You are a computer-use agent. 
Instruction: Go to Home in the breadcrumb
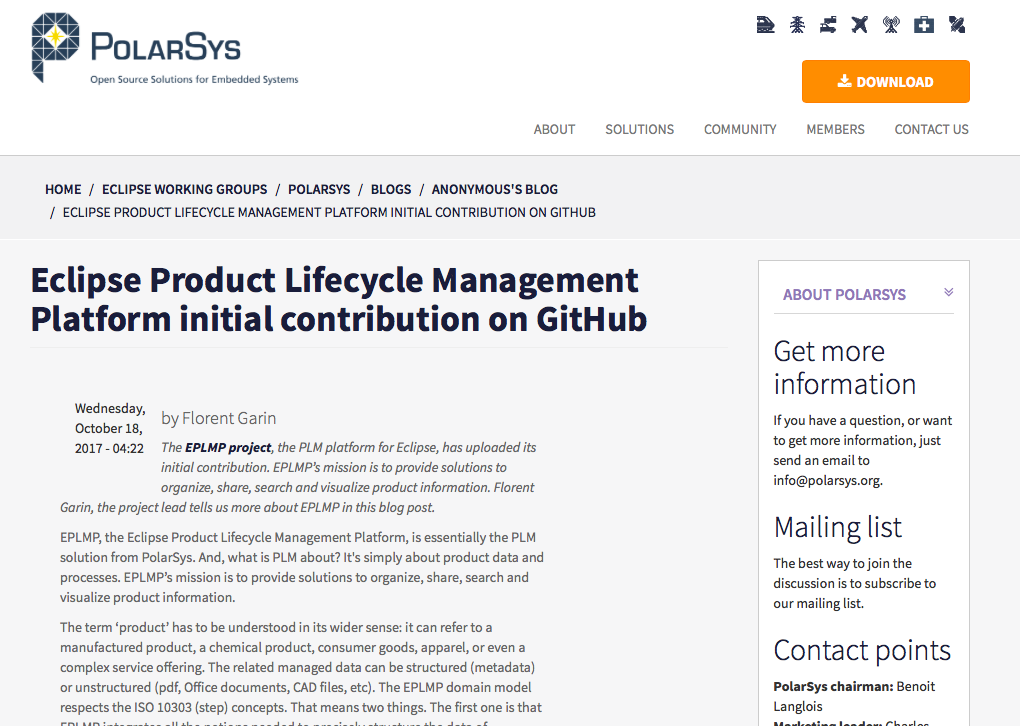pyautogui.click(x=63, y=189)
